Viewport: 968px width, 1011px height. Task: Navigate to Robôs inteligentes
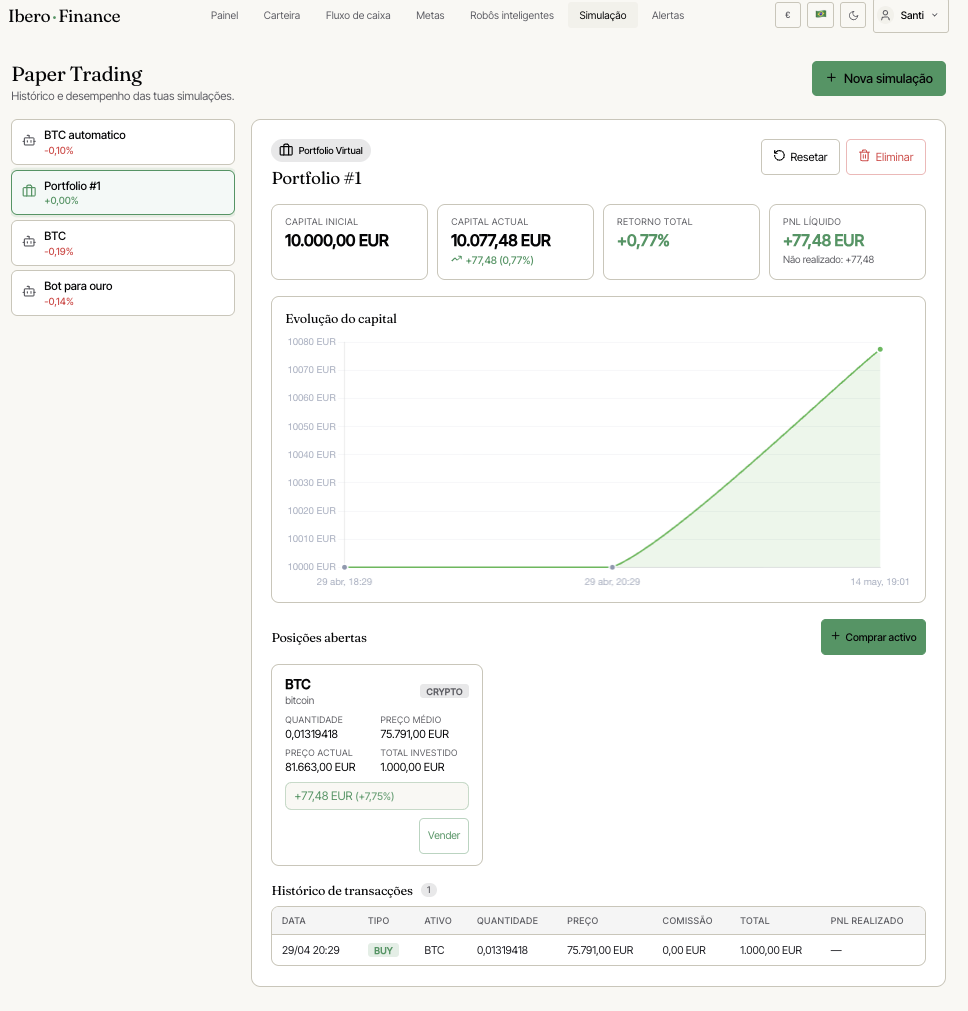tap(512, 15)
